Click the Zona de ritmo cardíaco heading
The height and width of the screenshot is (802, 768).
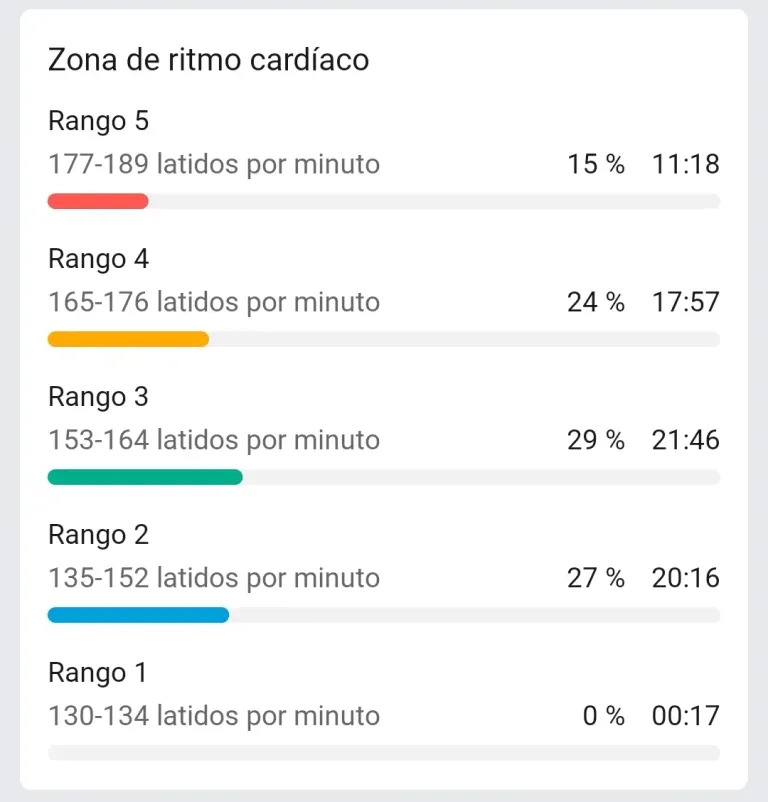208,59
